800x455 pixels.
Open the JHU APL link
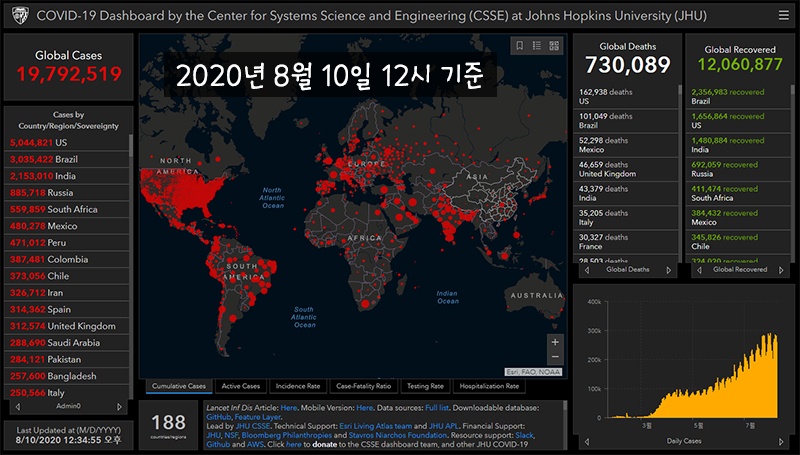[x=443, y=426]
